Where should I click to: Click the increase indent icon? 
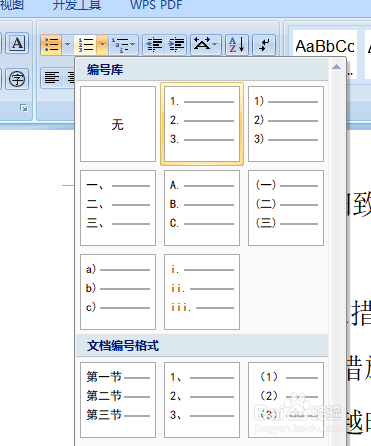click(x=176, y=44)
